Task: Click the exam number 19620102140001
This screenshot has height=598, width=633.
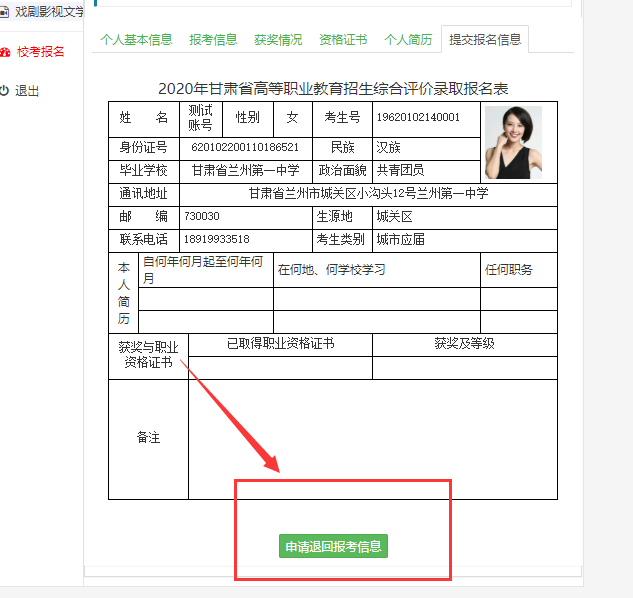Action: pyautogui.click(x=418, y=118)
